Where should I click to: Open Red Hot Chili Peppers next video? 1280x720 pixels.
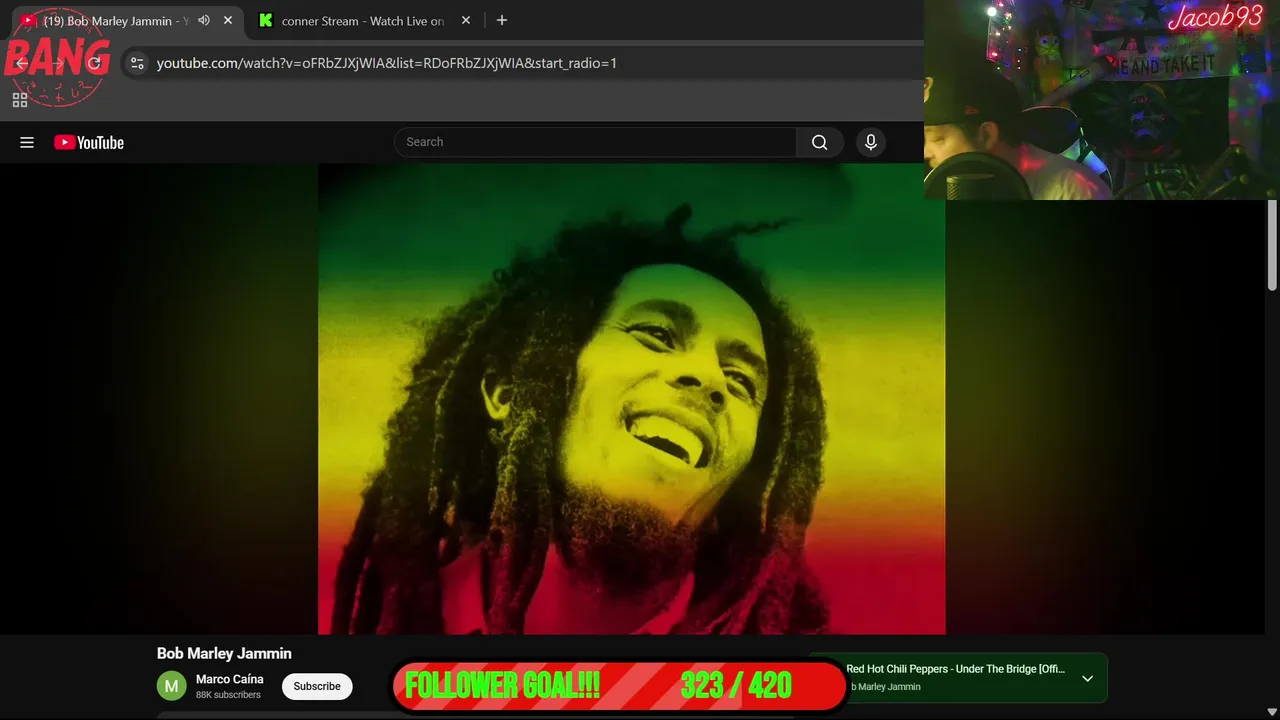[955, 669]
